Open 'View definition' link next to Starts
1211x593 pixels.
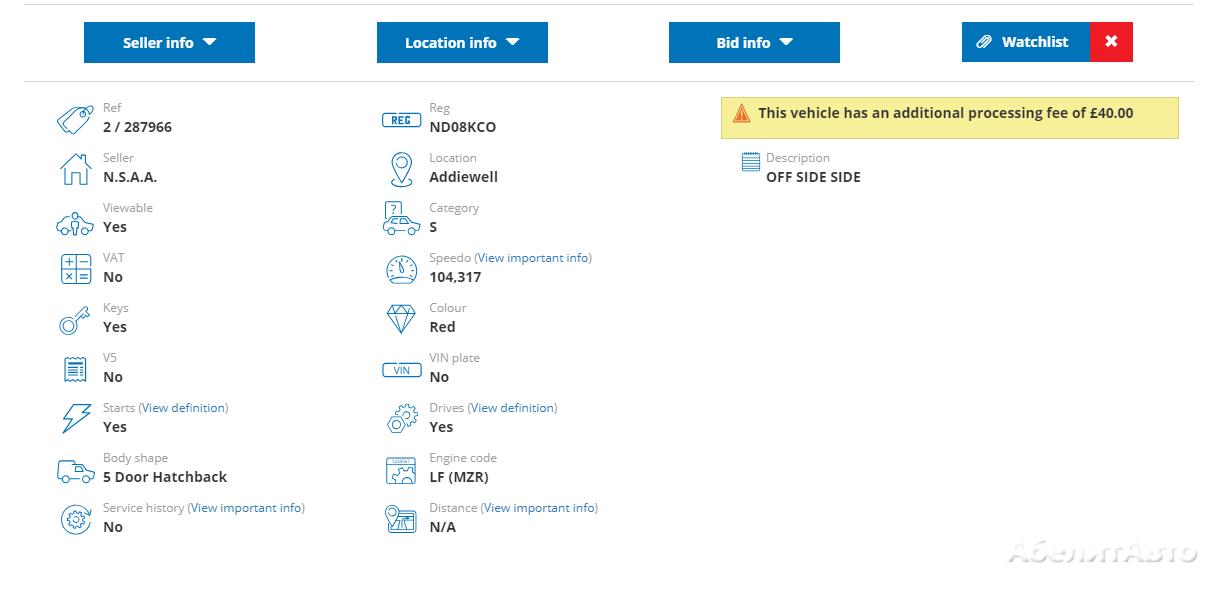pyautogui.click(x=184, y=408)
